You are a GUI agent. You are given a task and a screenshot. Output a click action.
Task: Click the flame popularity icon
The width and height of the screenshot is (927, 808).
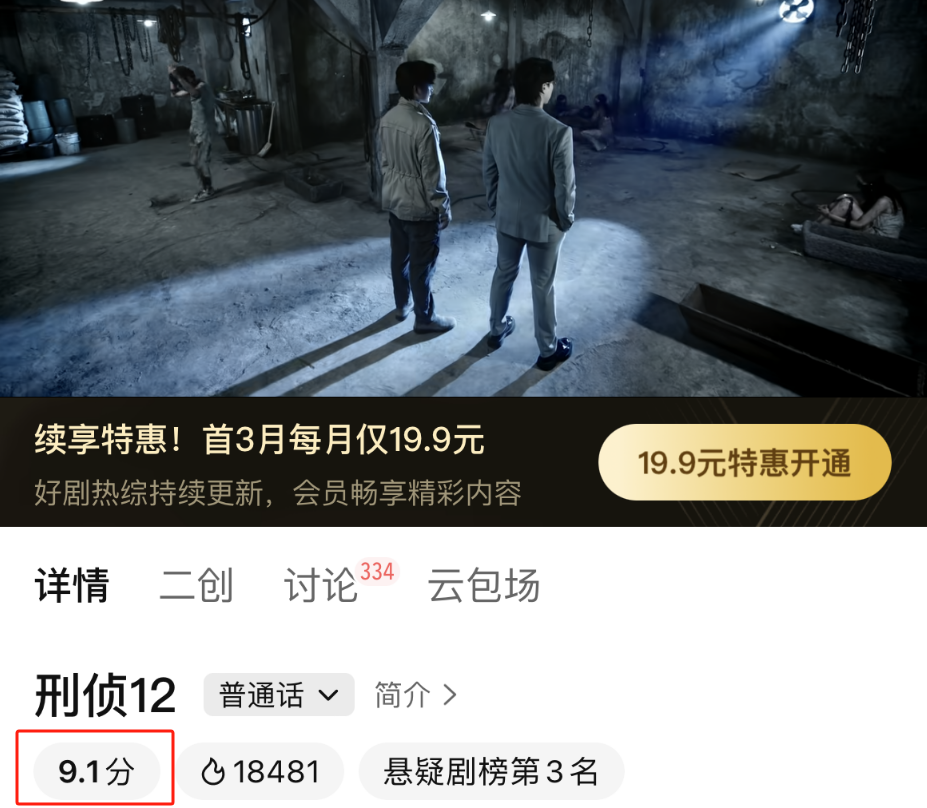coord(213,771)
